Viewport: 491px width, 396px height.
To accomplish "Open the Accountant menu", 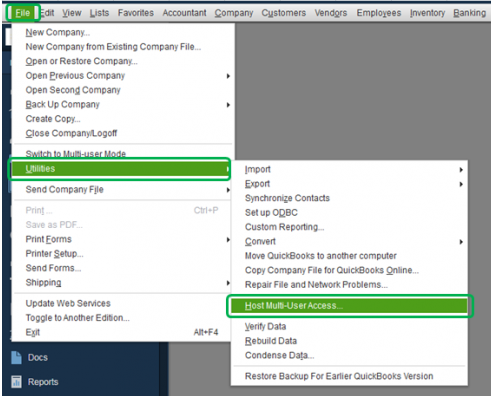I will click(x=184, y=13).
